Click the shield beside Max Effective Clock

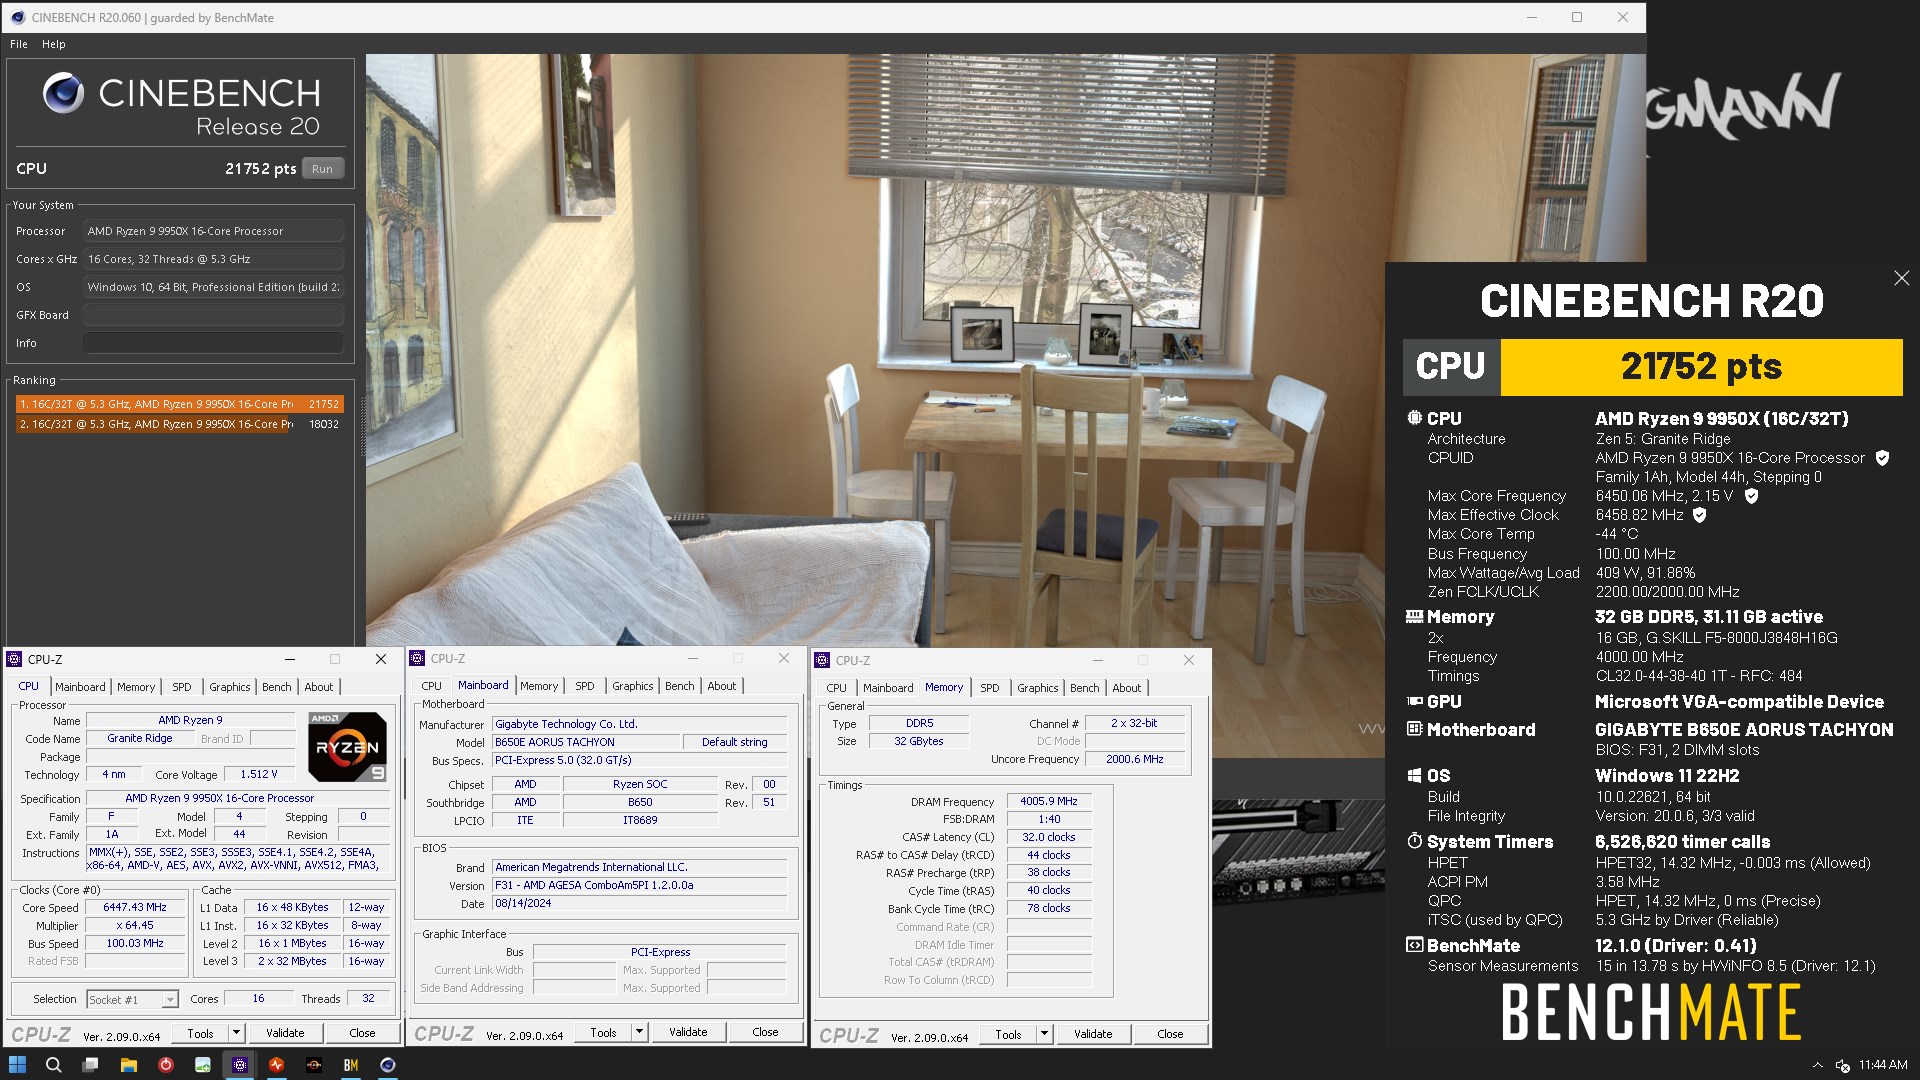pos(1699,515)
